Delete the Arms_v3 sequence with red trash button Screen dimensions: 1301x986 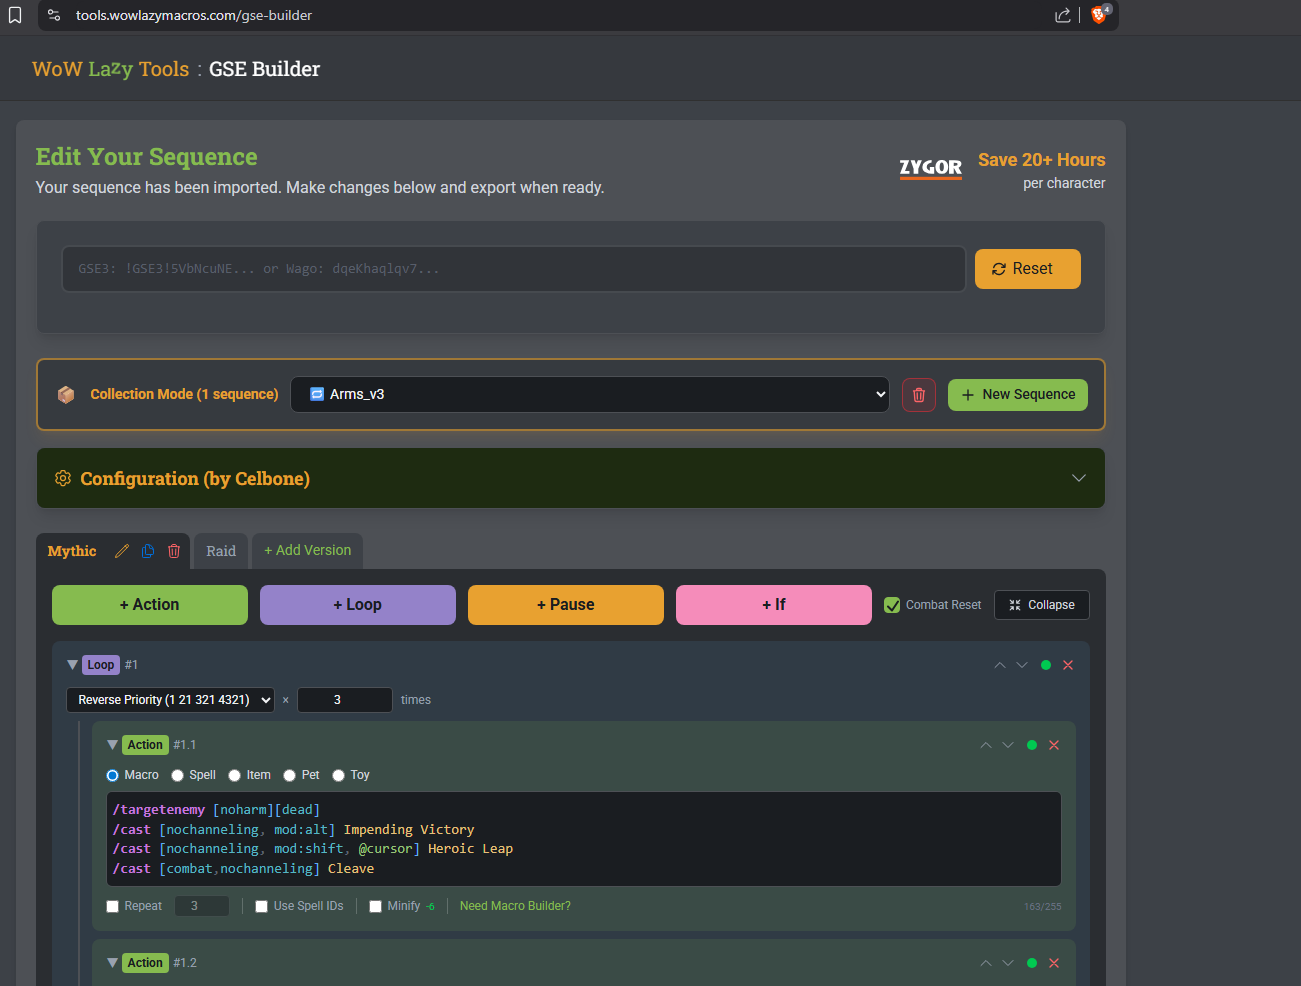(x=918, y=395)
